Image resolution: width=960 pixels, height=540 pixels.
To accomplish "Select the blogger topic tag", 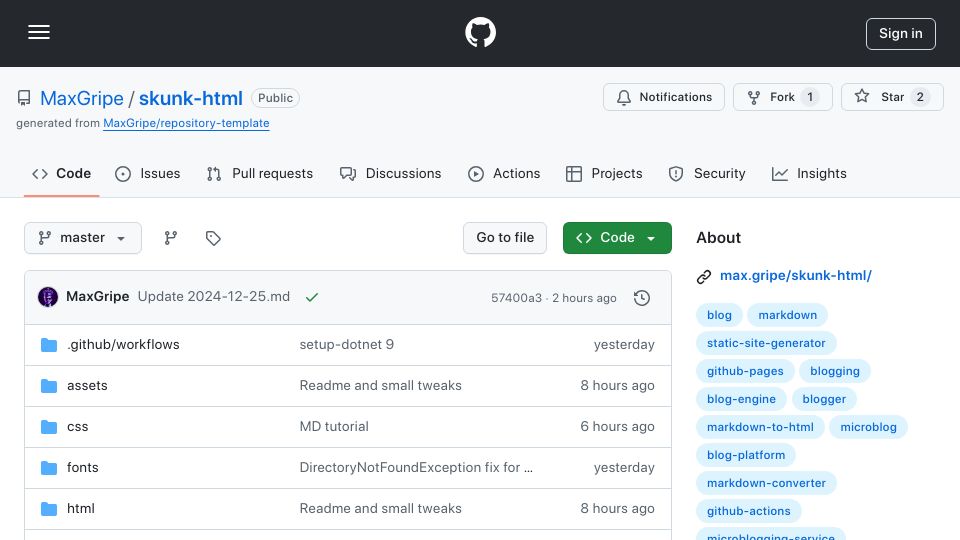I will point(823,399).
